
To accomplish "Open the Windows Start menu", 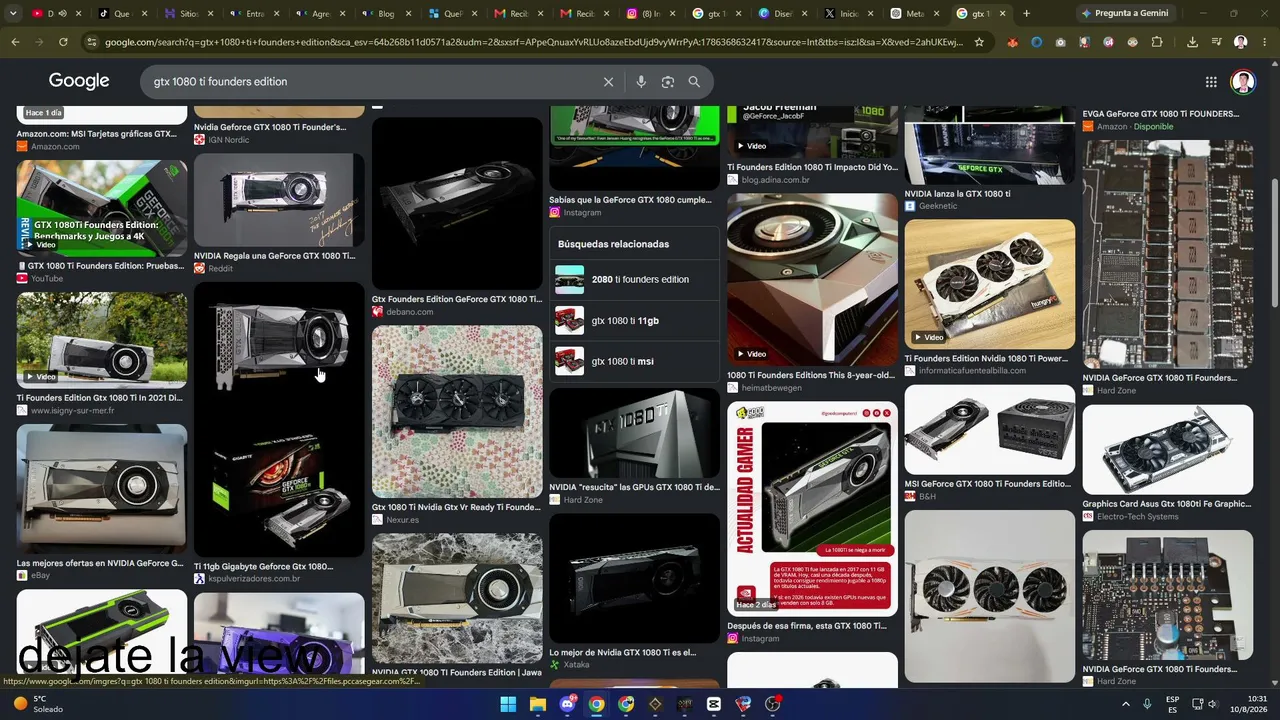I will (x=508, y=704).
